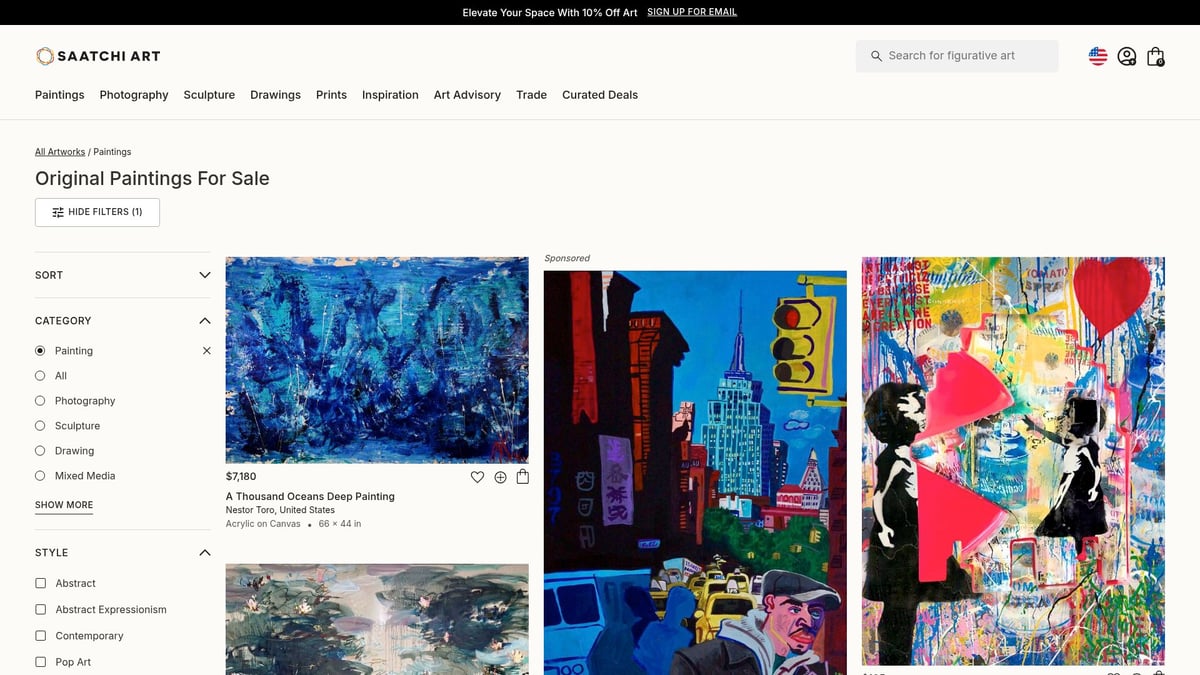1200x675 pixels.
Task: Expand the Sort section chevron
Action: click(205, 275)
